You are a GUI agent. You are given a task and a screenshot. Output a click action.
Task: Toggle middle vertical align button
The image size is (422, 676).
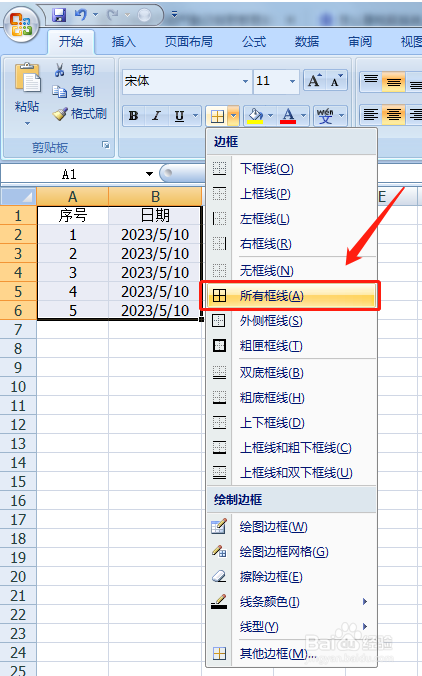(x=394, y=82)
